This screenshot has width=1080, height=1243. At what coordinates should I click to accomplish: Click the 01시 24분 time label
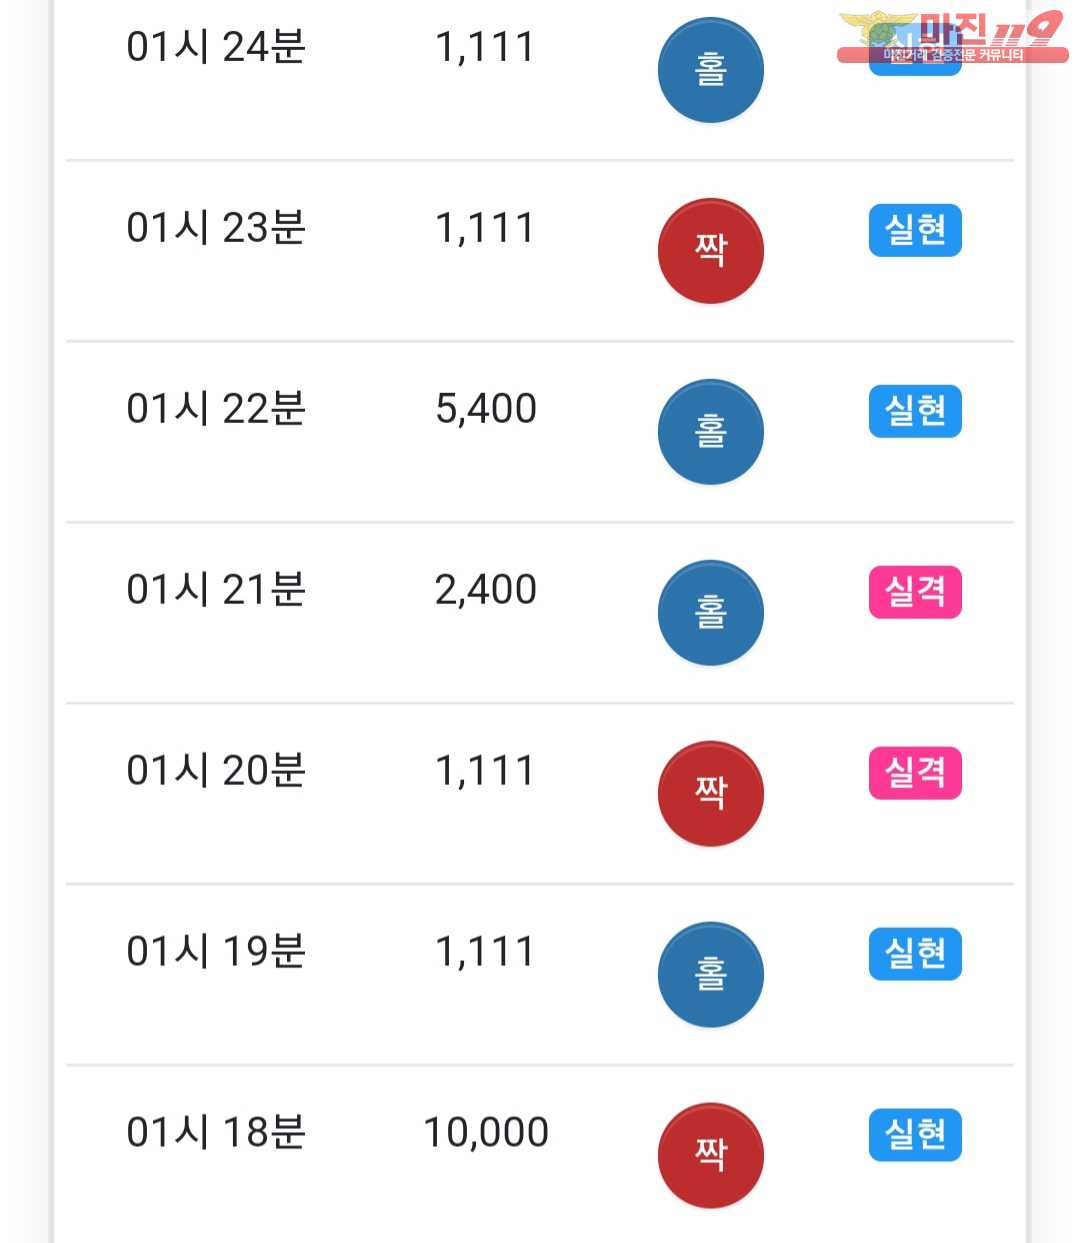pos(216,47)
